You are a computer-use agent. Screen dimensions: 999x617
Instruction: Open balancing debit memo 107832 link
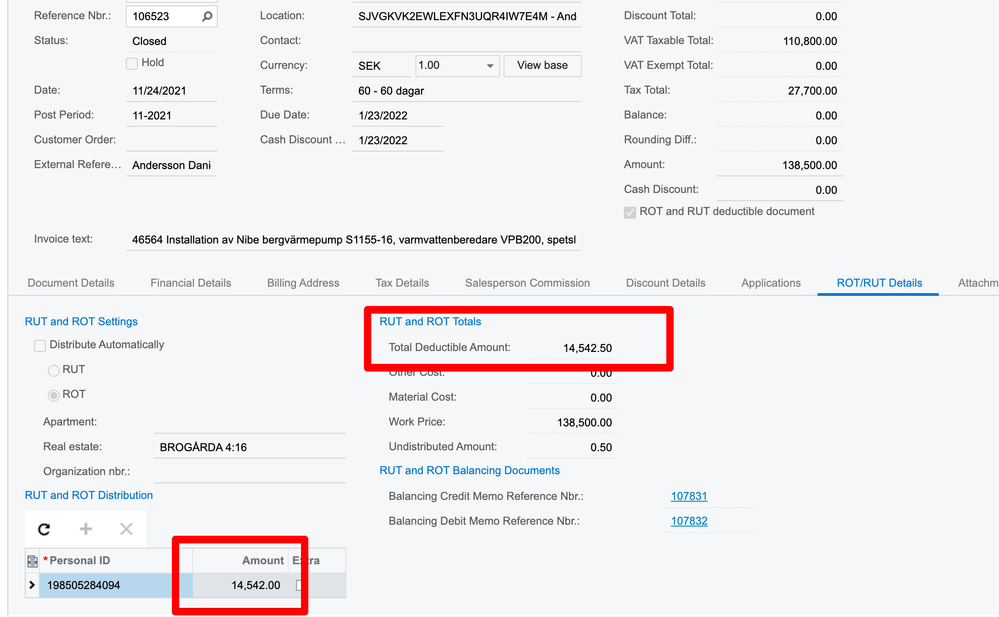point(689,521)
